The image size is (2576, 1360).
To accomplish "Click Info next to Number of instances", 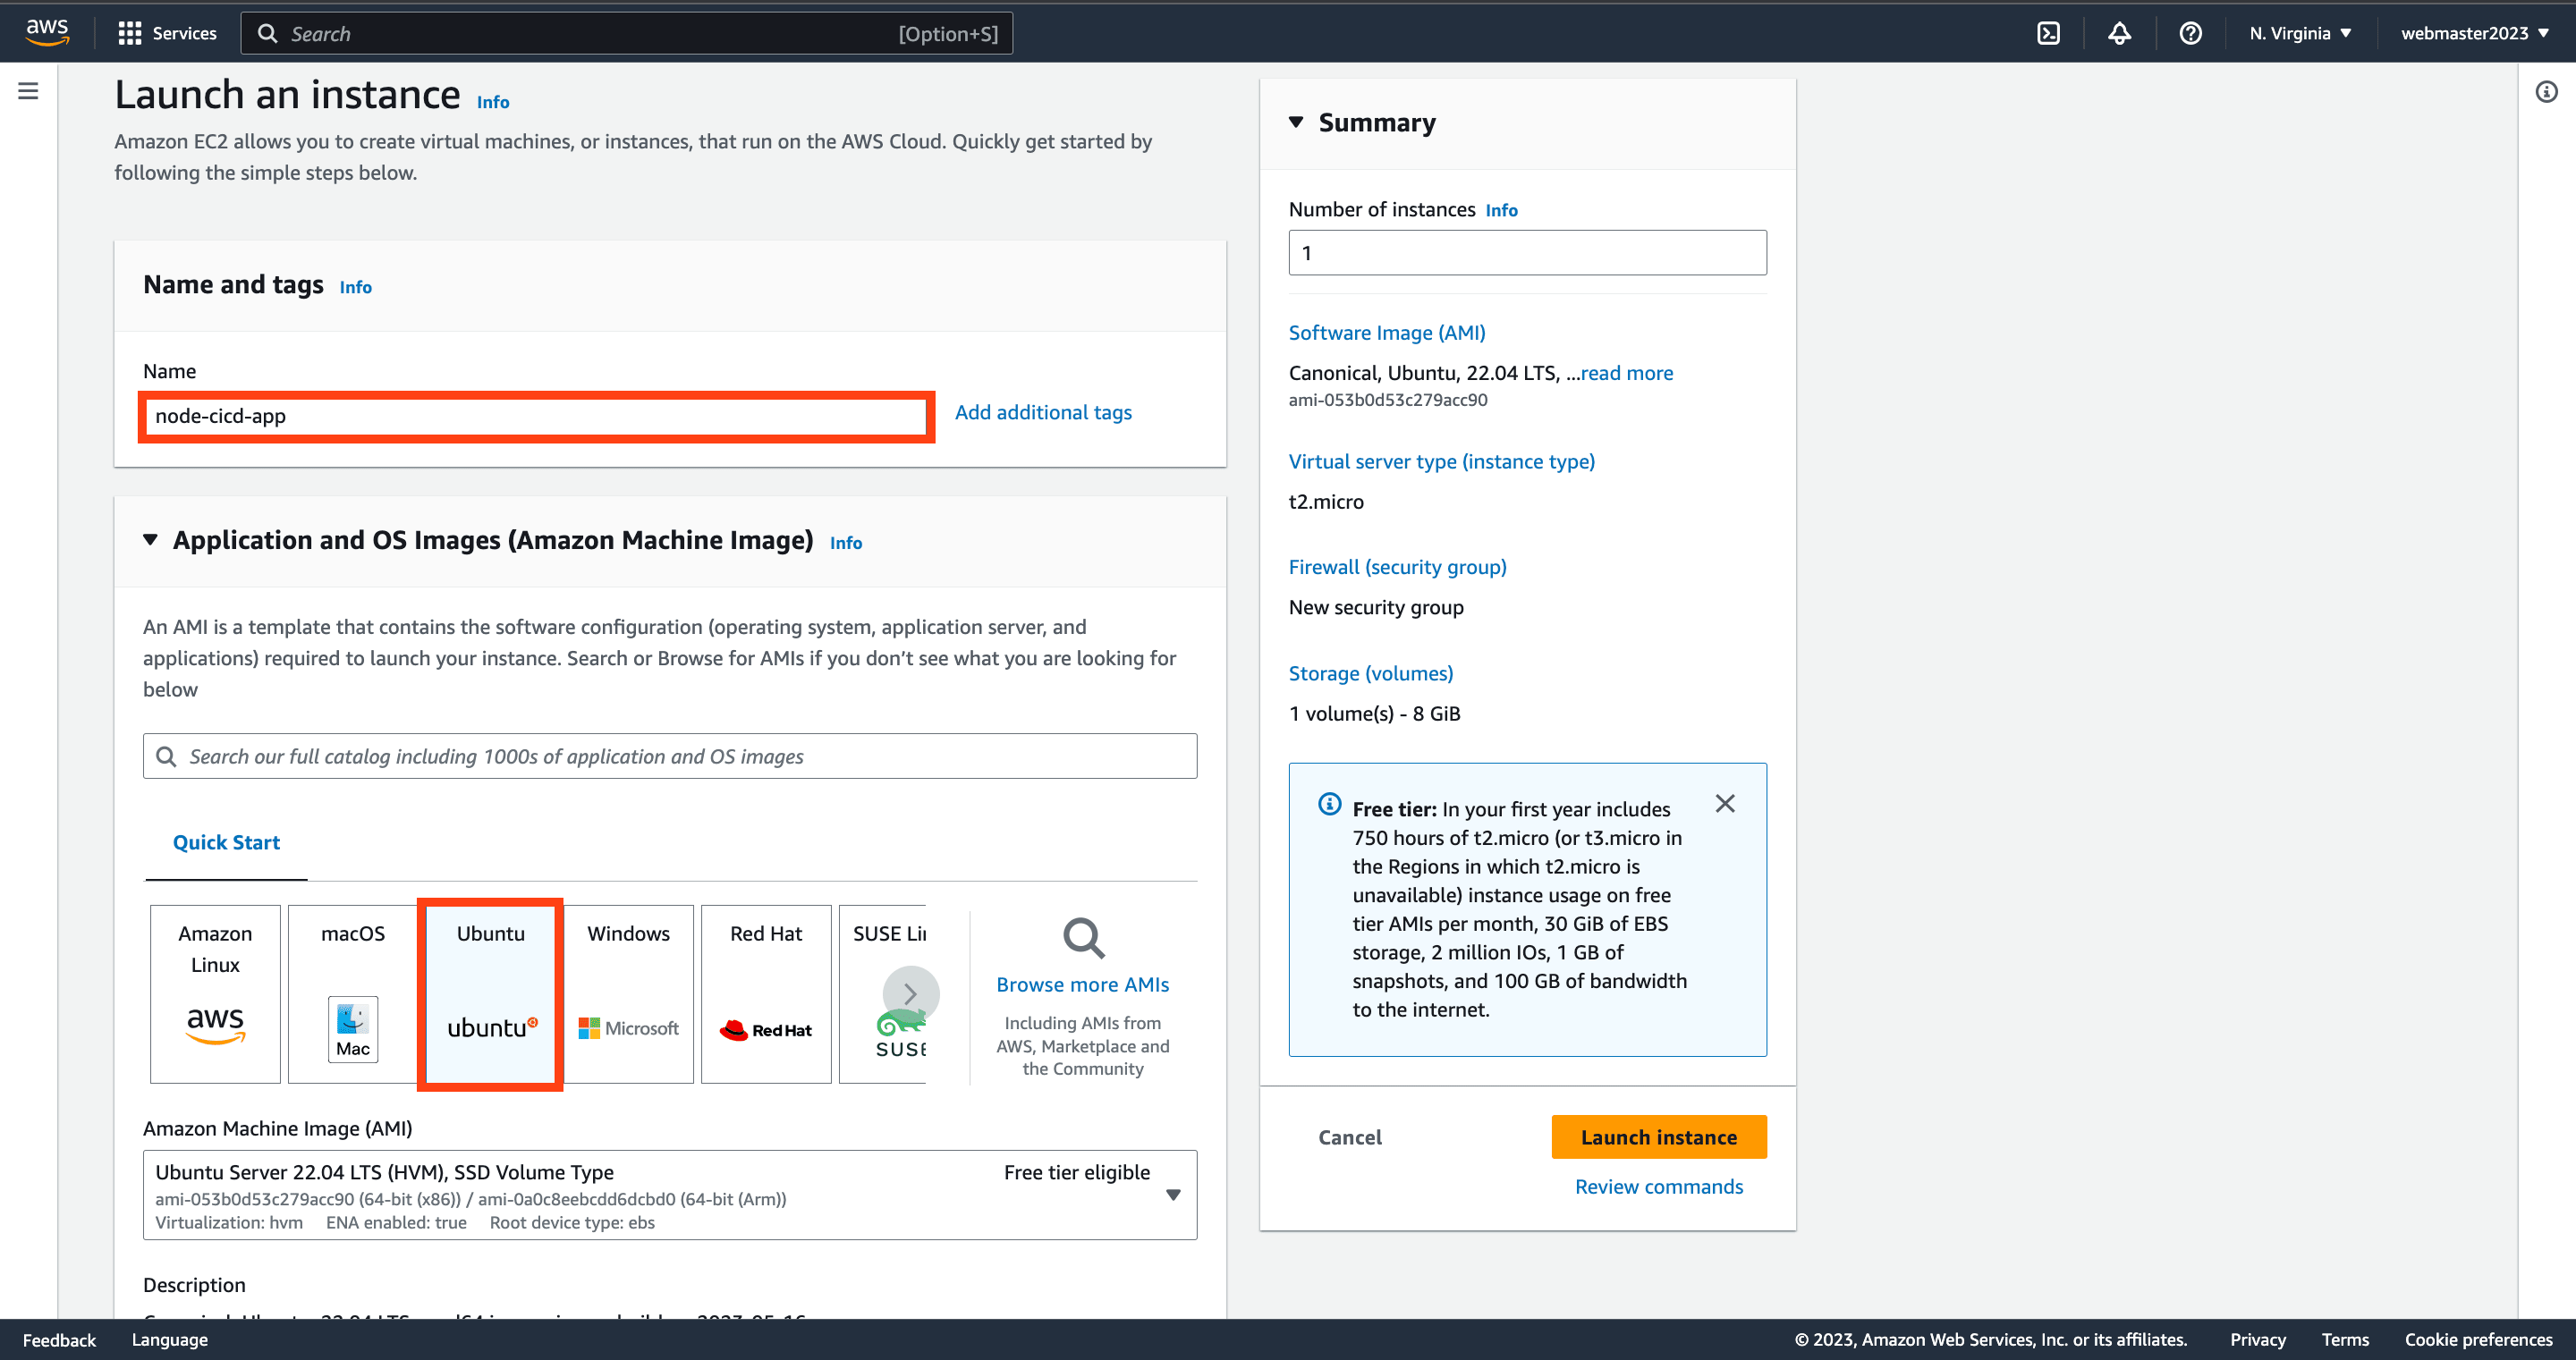I will (1501, 210).
